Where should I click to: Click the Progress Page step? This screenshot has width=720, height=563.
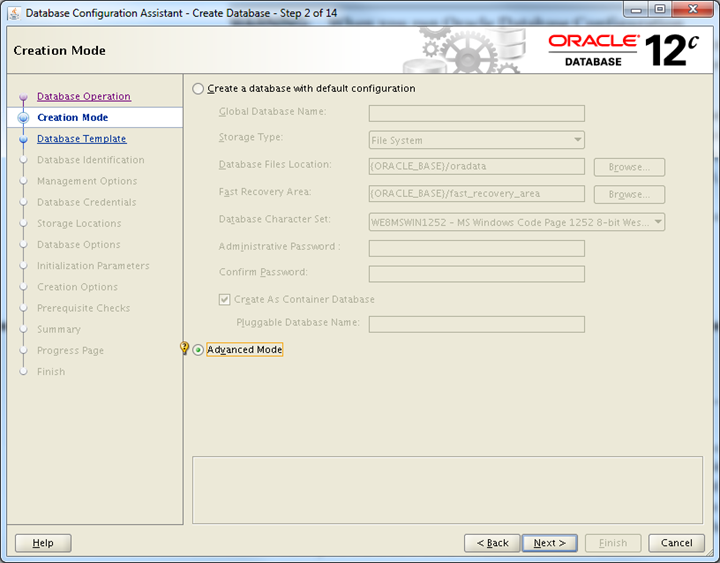click(x=70, y=350)
